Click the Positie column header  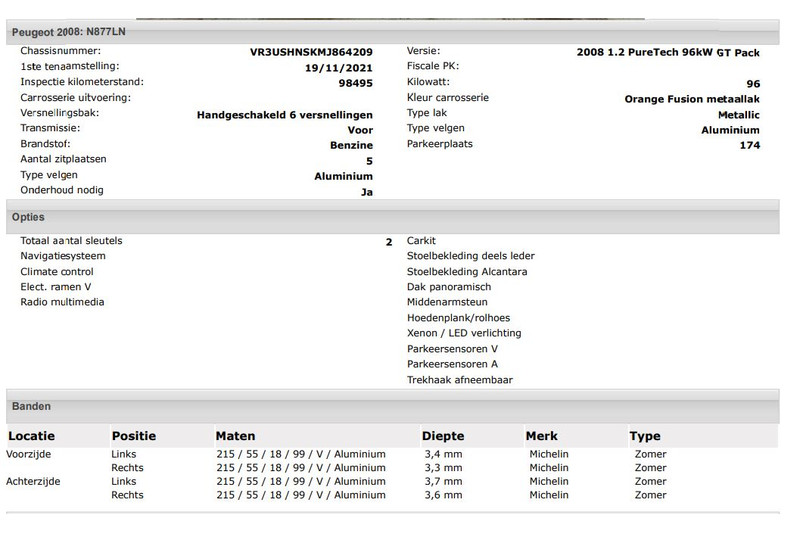pyautogui.click(x=134, y=436)
